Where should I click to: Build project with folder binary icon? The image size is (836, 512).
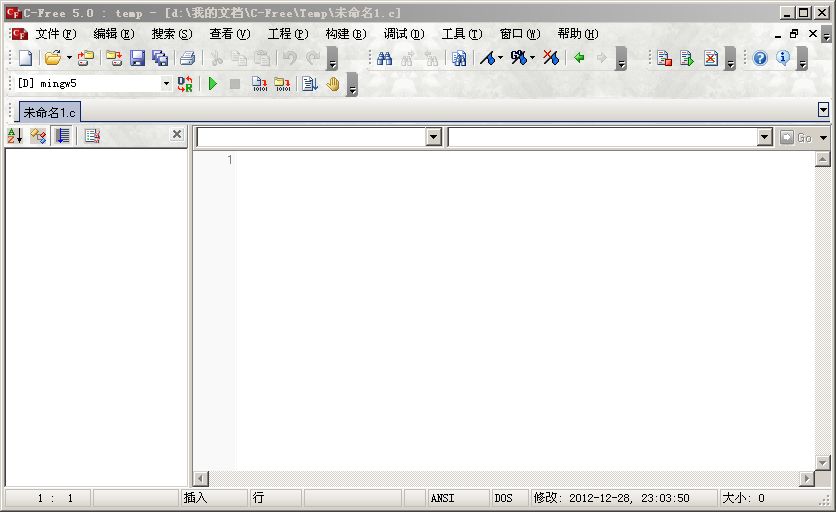tap(283, 84)
